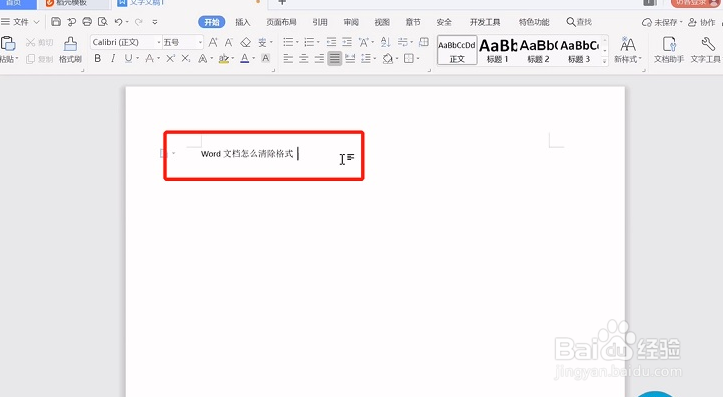Click the Distributed alignment icon

coord(350,59)
